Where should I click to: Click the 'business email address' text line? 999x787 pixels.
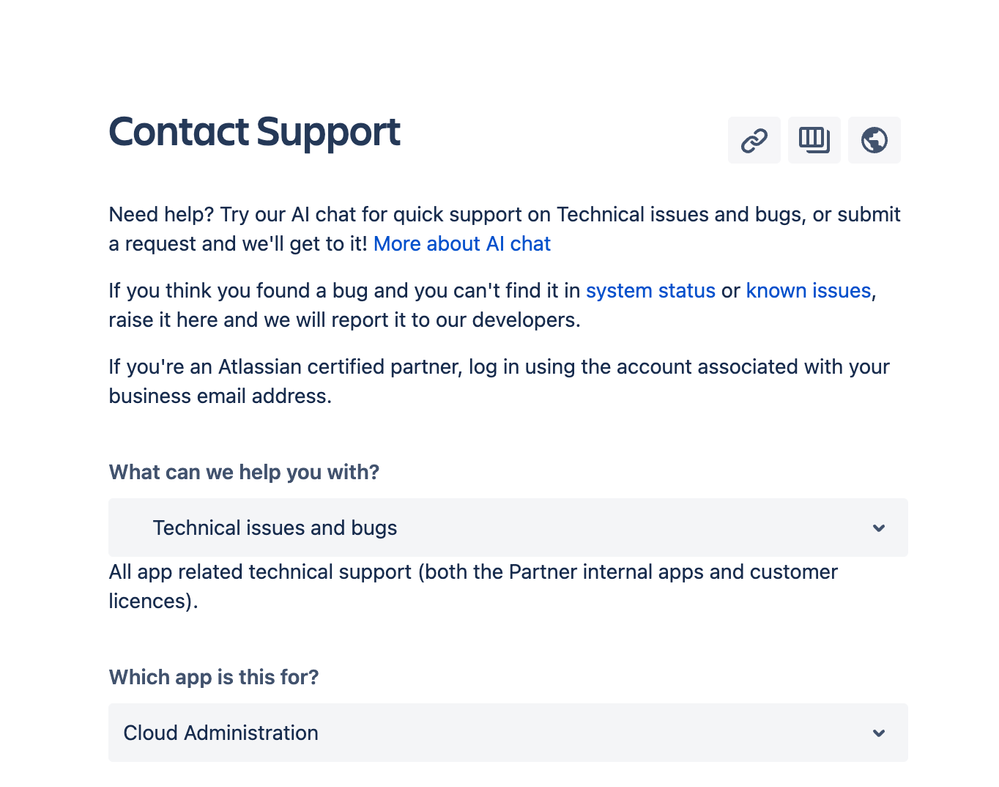pos(220,396)
